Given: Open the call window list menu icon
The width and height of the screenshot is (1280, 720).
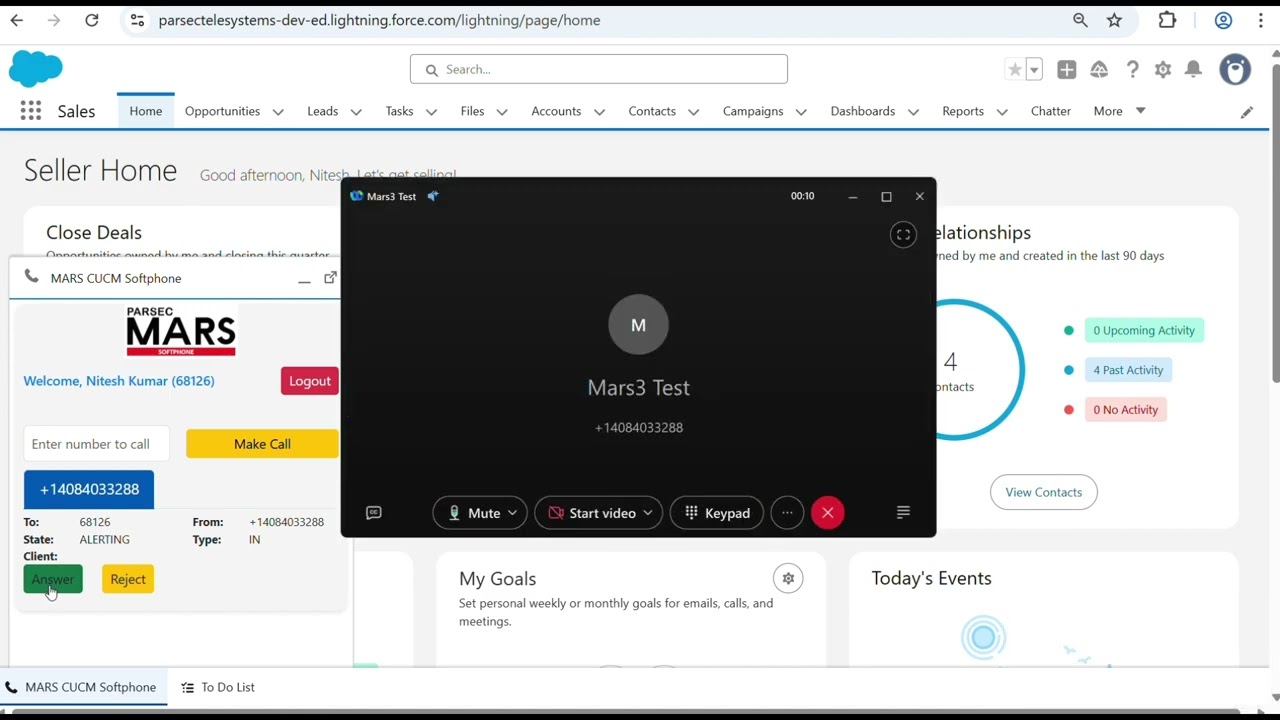Looking at the screenshot, I should click(x=903, y=513).
